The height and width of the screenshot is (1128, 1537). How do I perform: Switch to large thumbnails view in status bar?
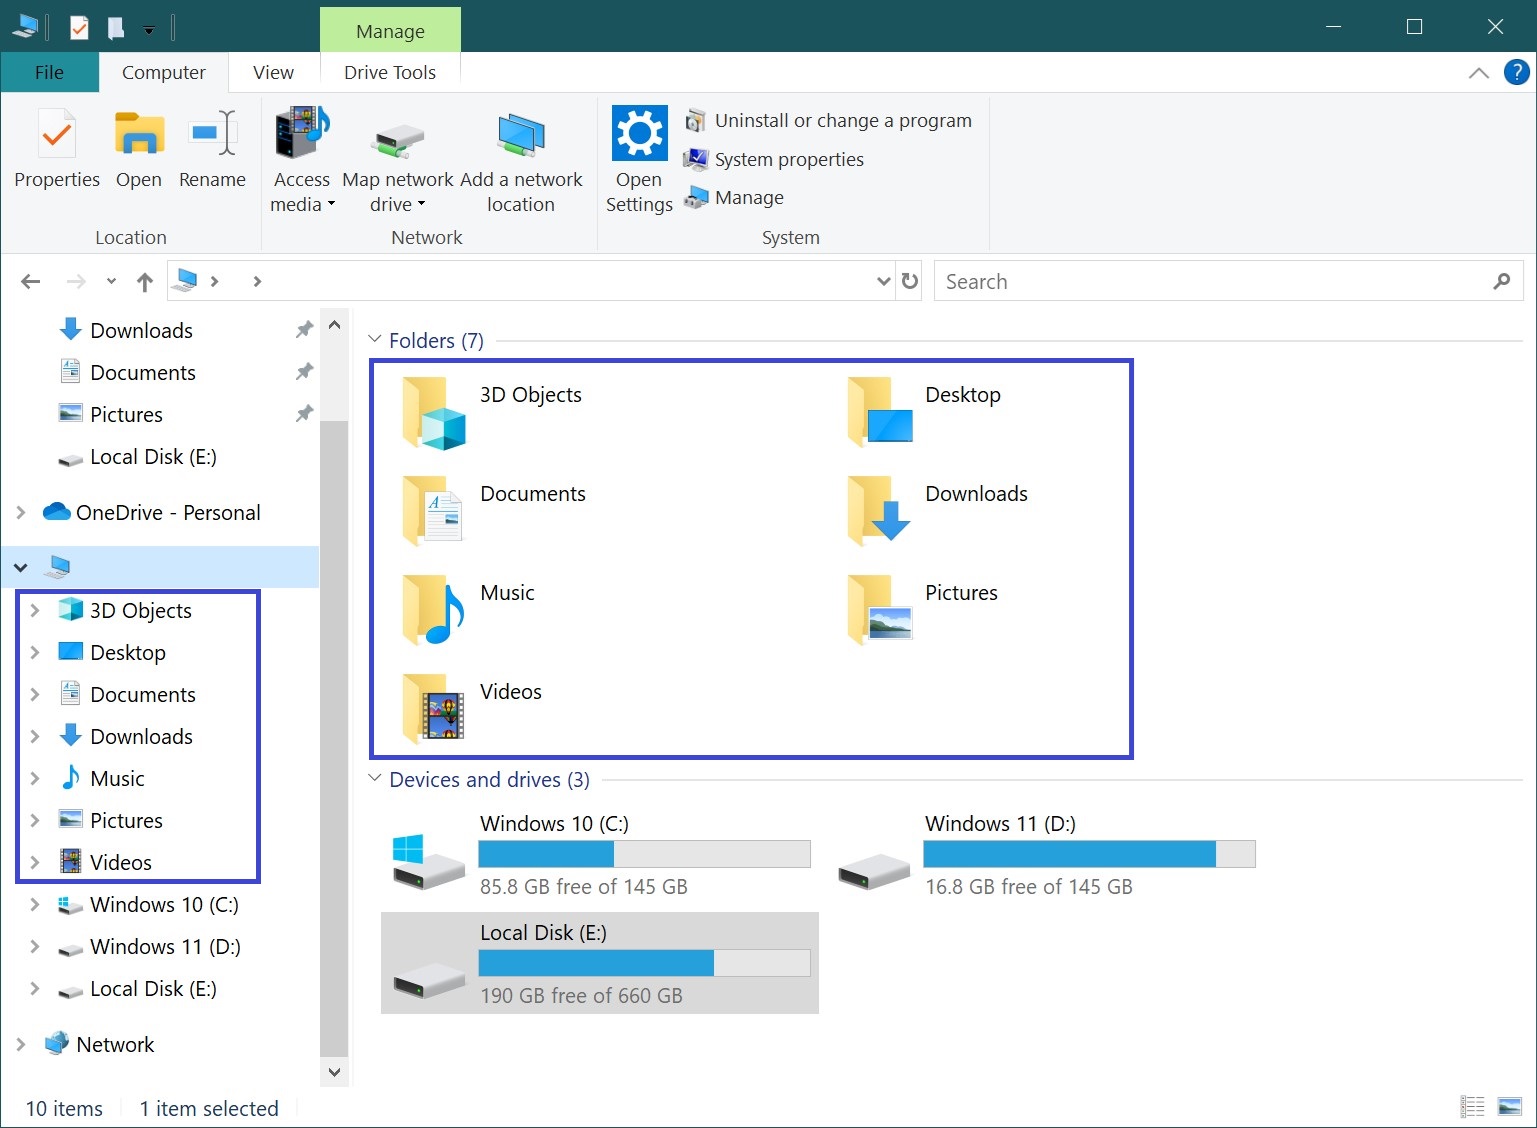(1509, 1106)
